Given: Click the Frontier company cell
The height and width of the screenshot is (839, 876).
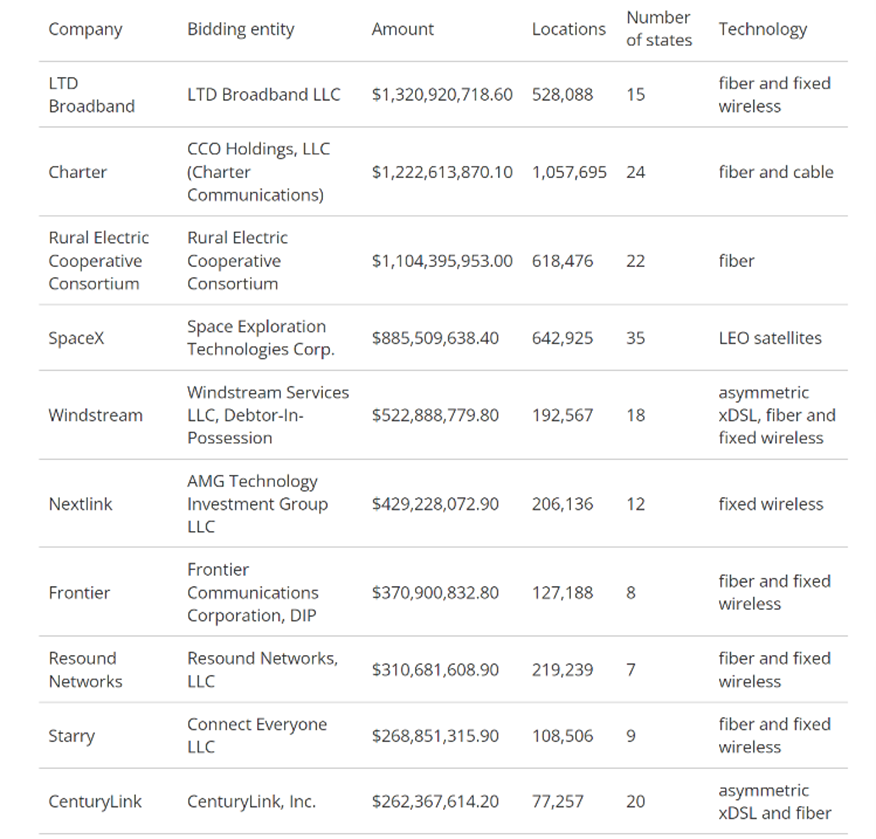Looking at the screenshot, I should [x=79, y=593].
